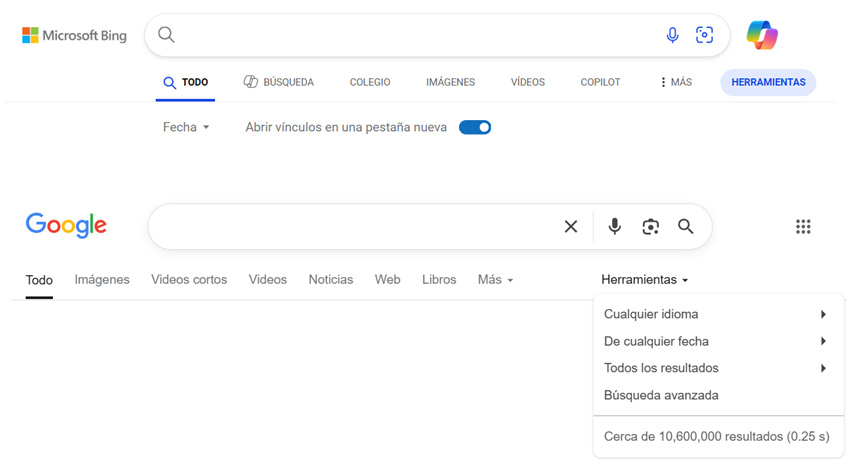
Task: Open Google Lens camera search icon
Action: [651, 226]
